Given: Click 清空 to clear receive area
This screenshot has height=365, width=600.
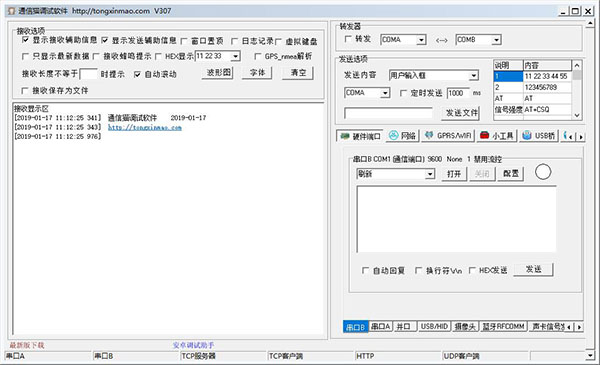Looking at the screenshot, I should coord(298,72).
